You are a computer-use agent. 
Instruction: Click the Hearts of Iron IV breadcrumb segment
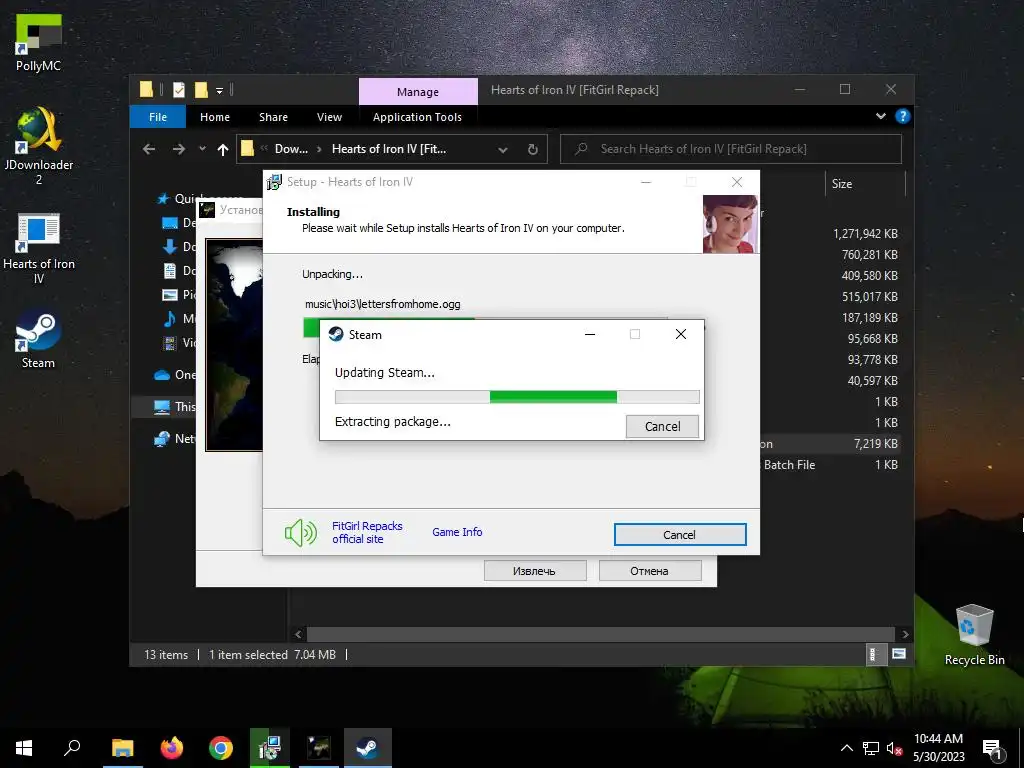tap(389, 149)
